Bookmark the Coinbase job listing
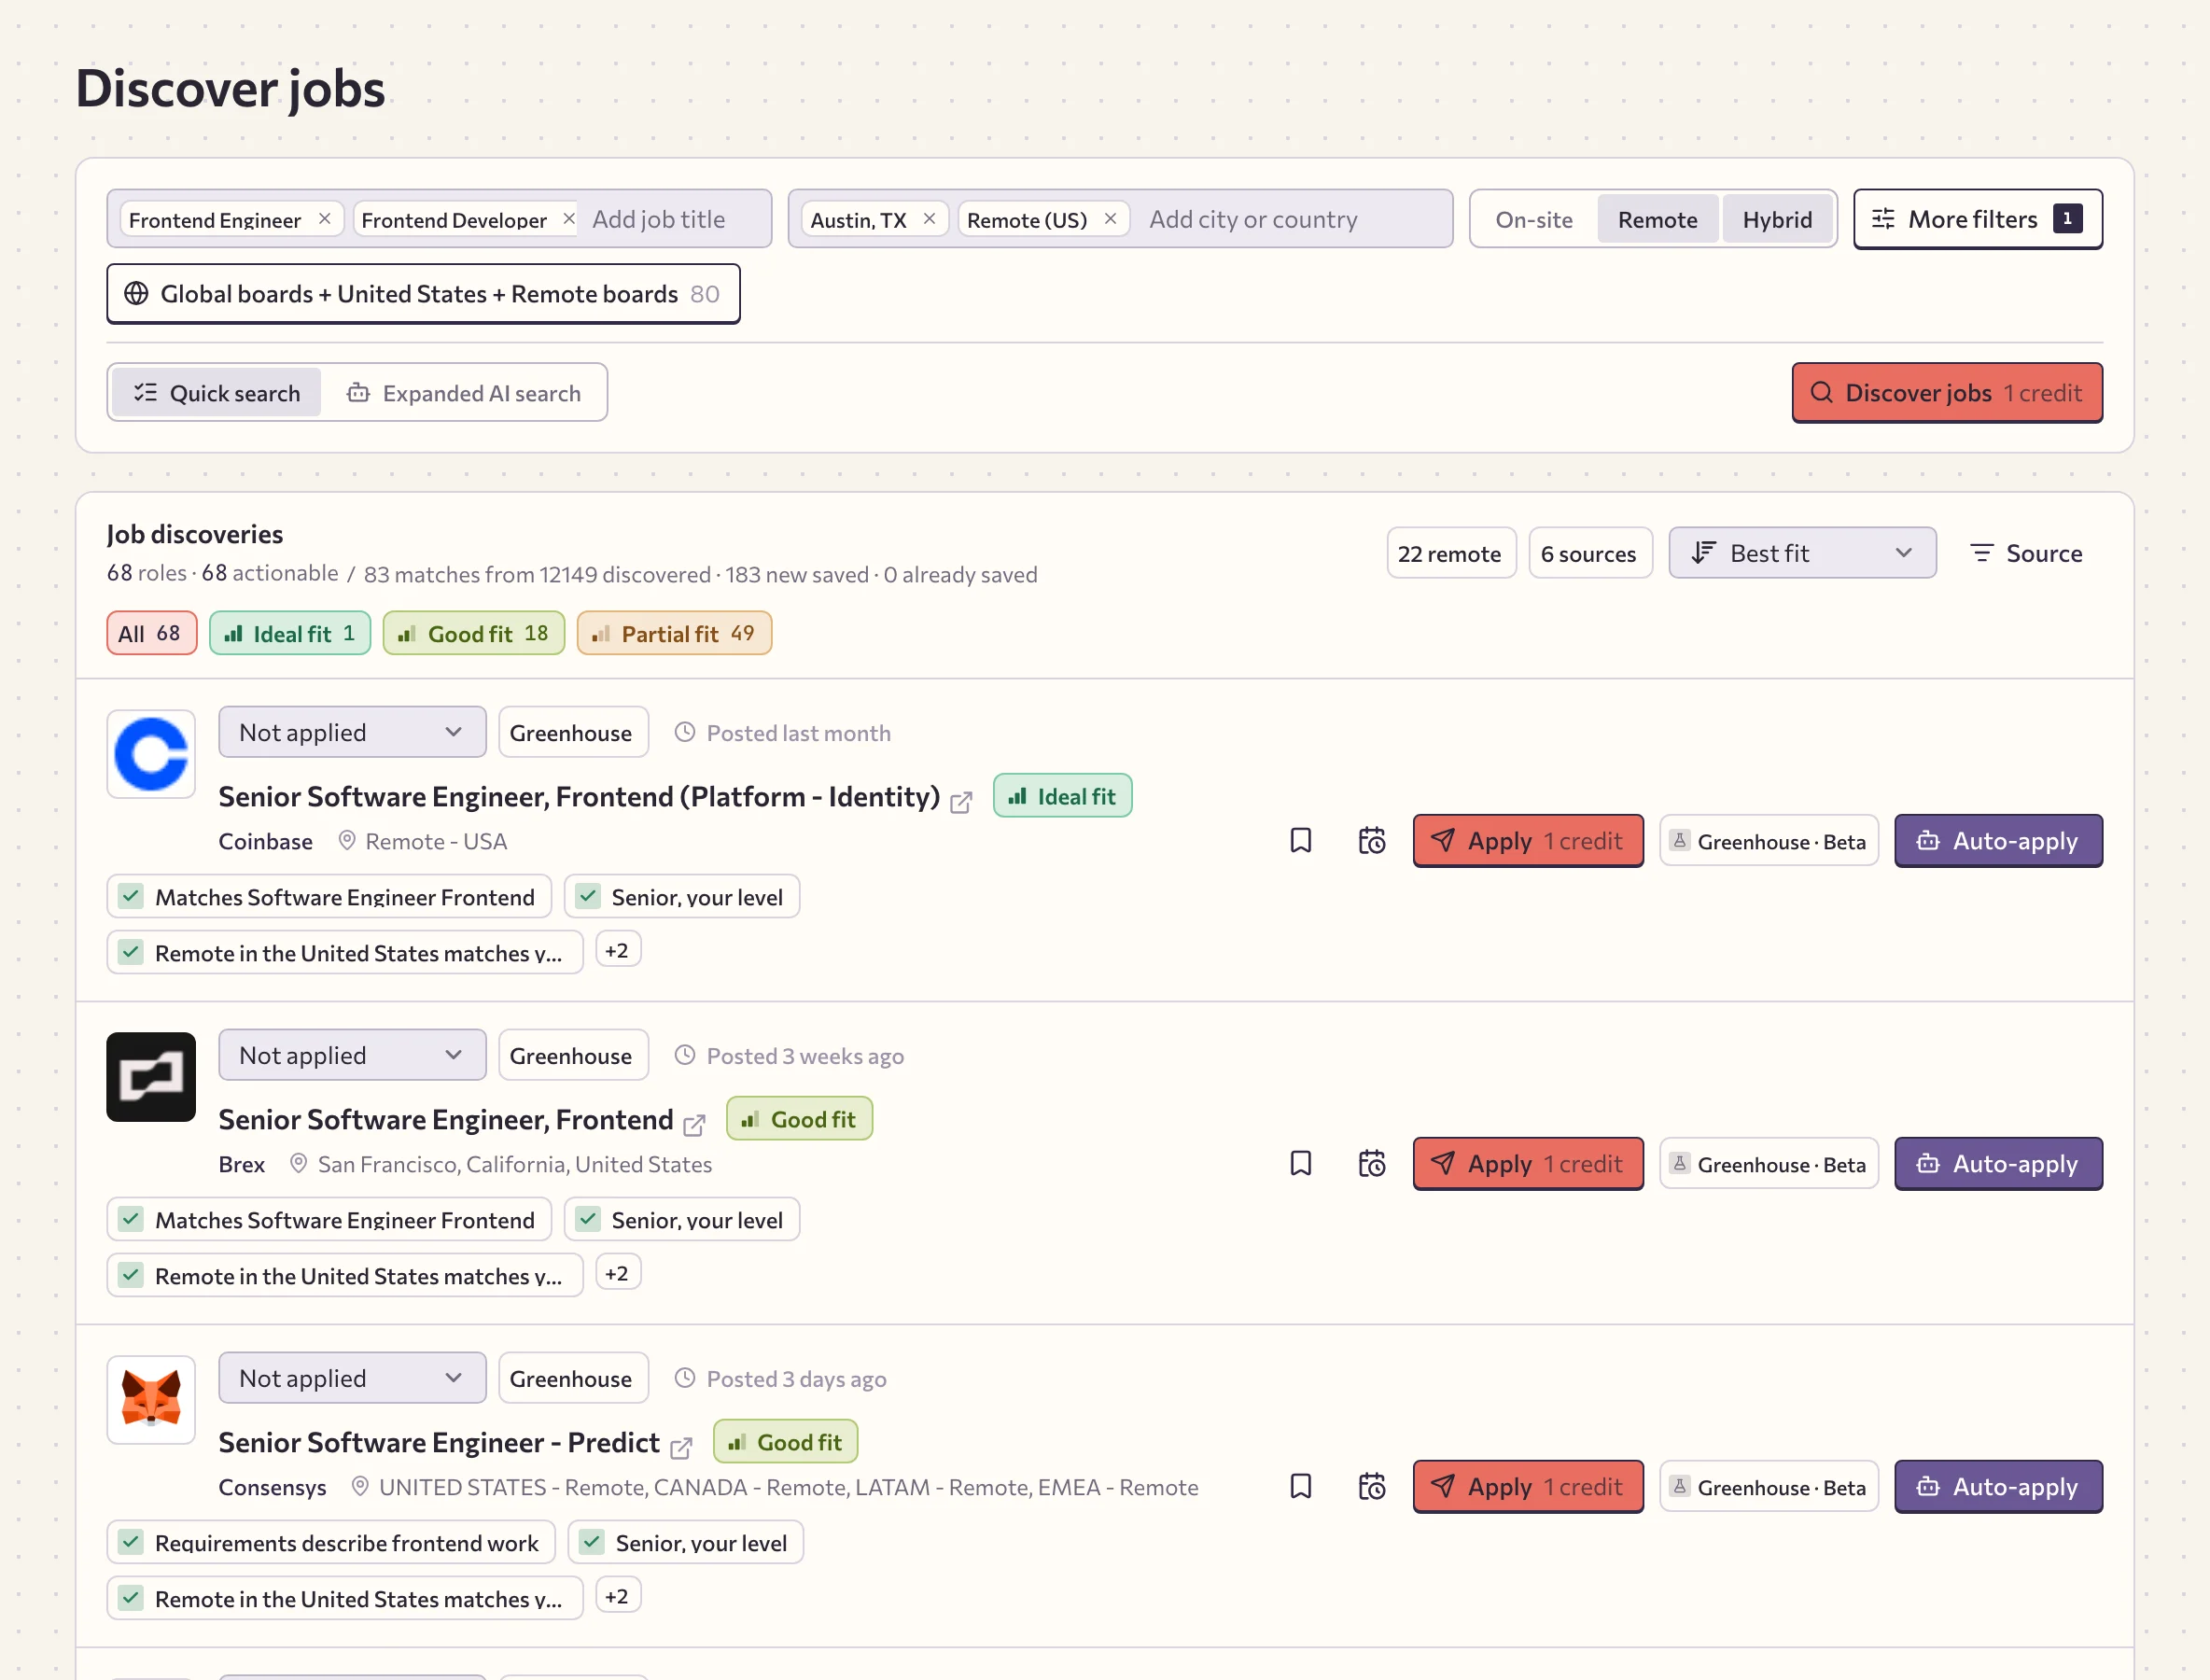 click(1300, 841)
